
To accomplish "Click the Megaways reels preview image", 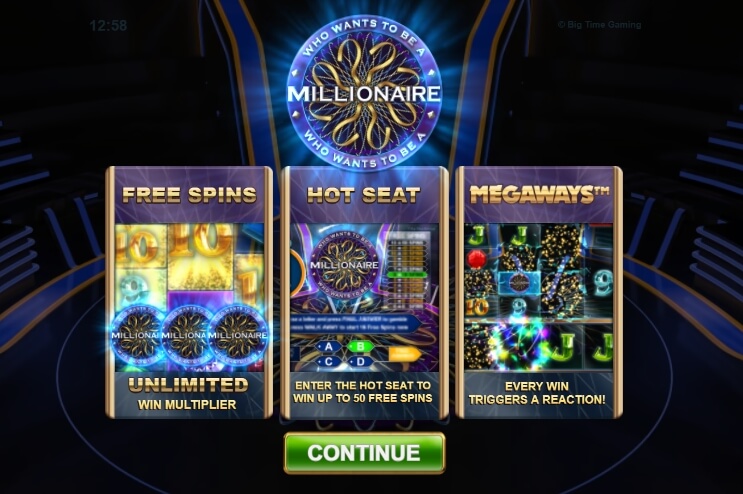I will pos(539,297).
